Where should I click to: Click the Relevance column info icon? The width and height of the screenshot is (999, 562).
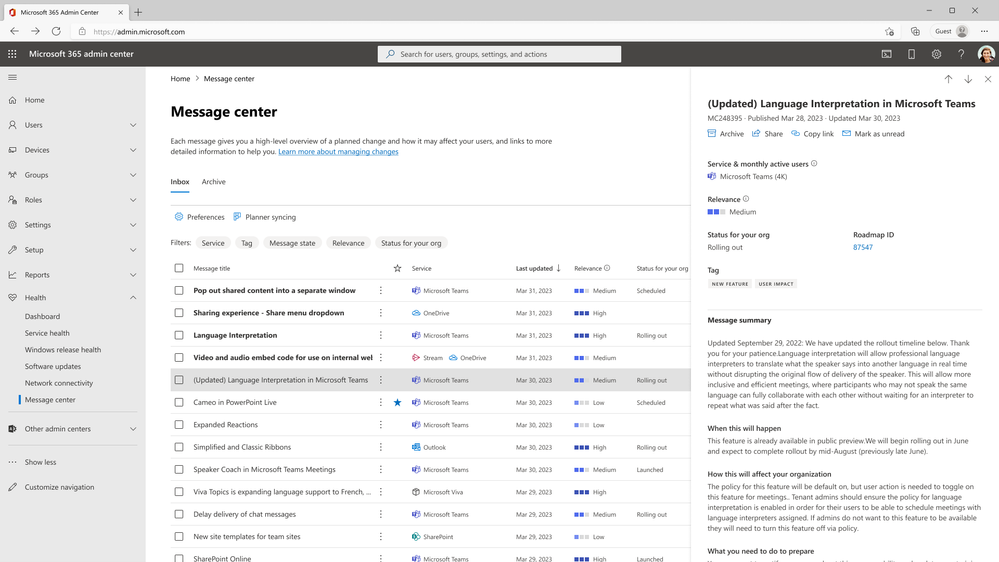[607, 268]
